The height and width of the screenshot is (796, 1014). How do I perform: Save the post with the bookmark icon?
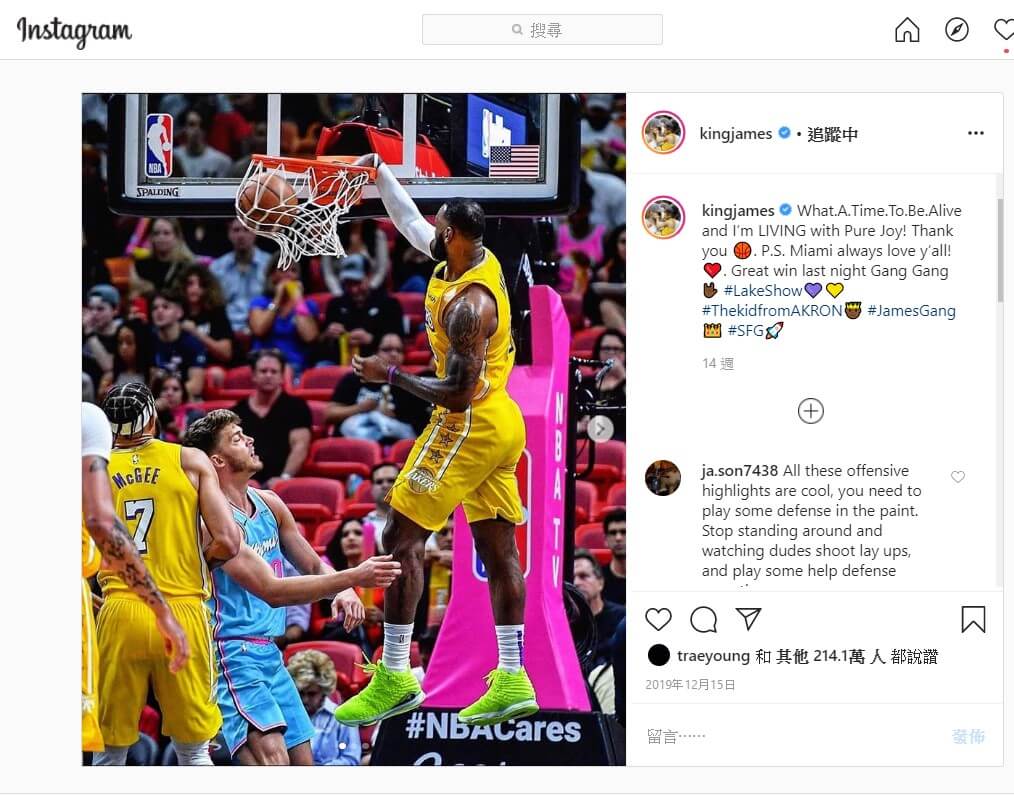coord(973,619)
